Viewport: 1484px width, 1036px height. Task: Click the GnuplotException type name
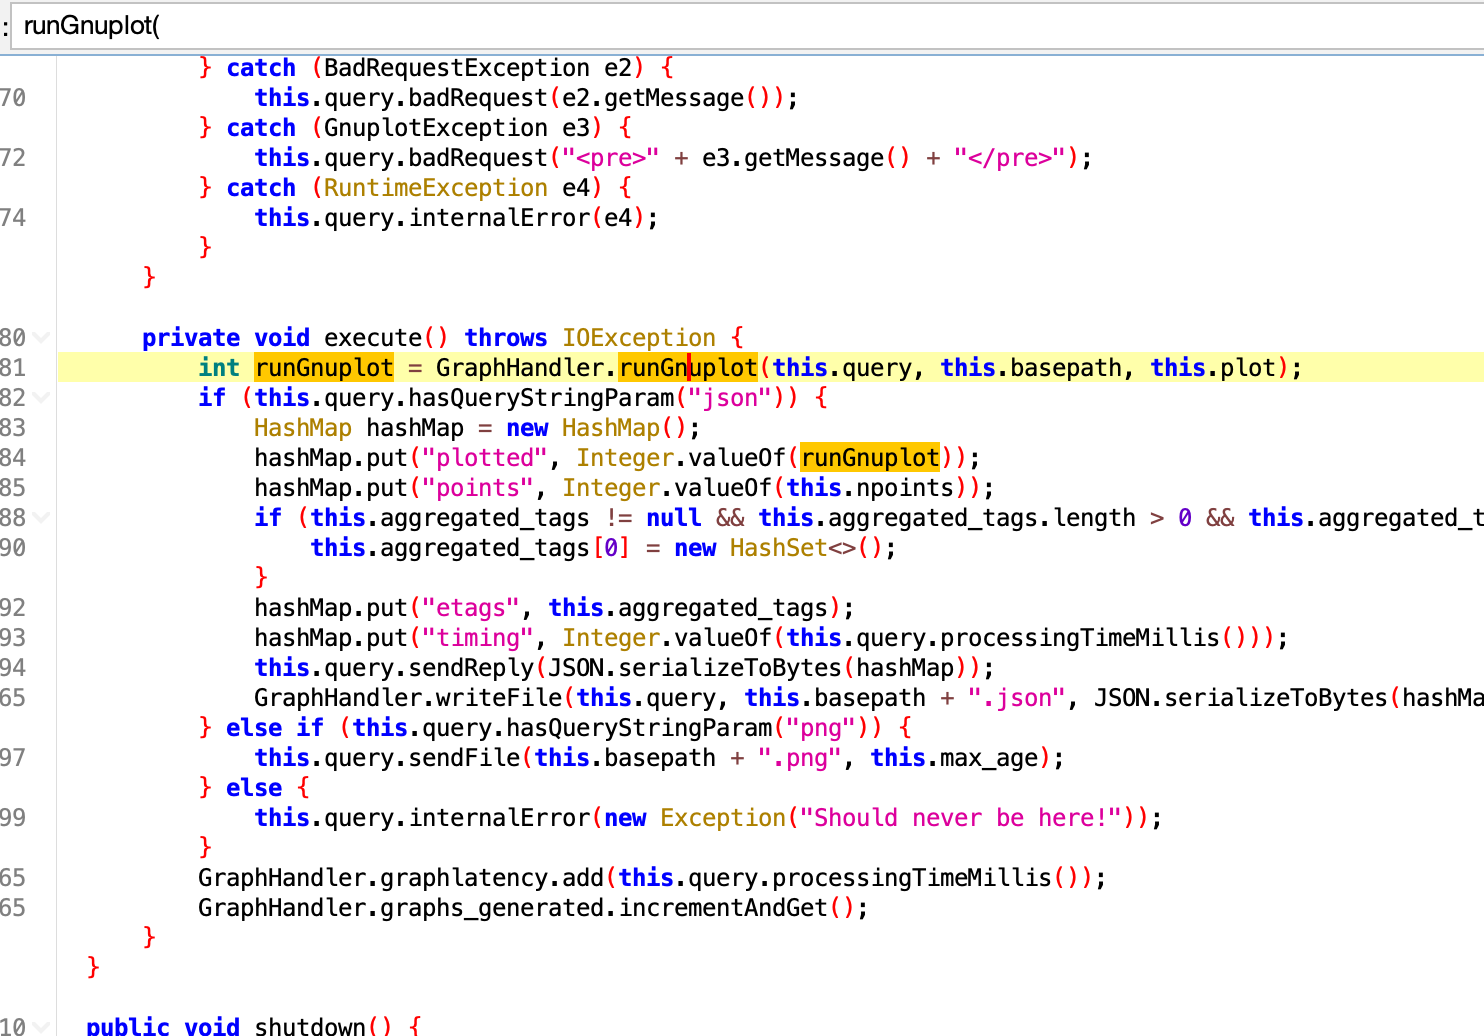[436, 127]
